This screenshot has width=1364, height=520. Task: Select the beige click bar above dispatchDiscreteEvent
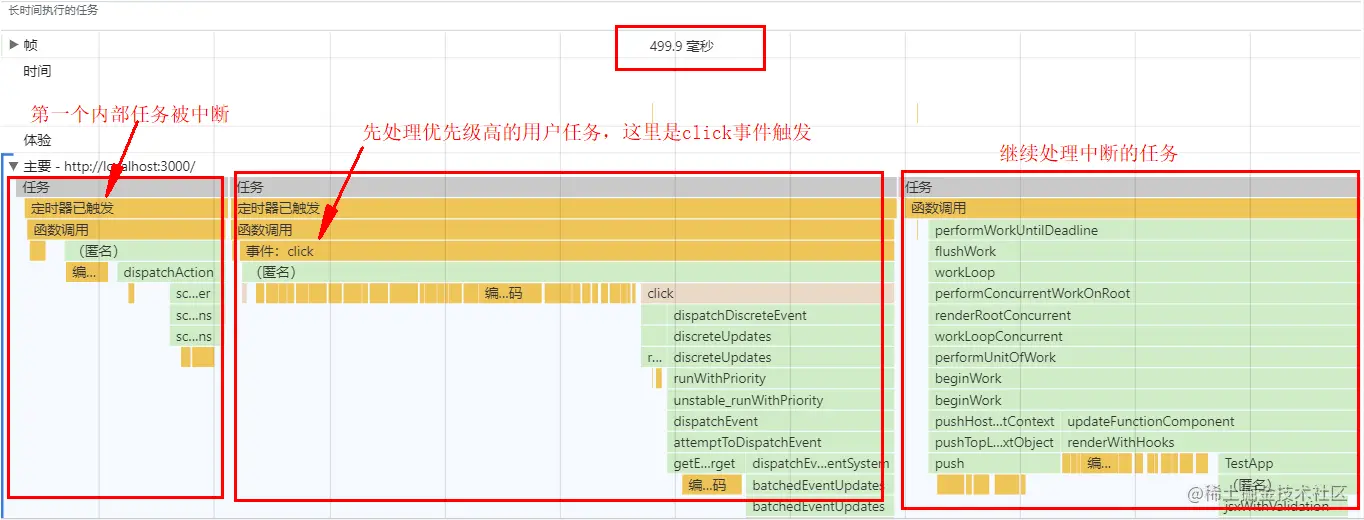point(767,294)
